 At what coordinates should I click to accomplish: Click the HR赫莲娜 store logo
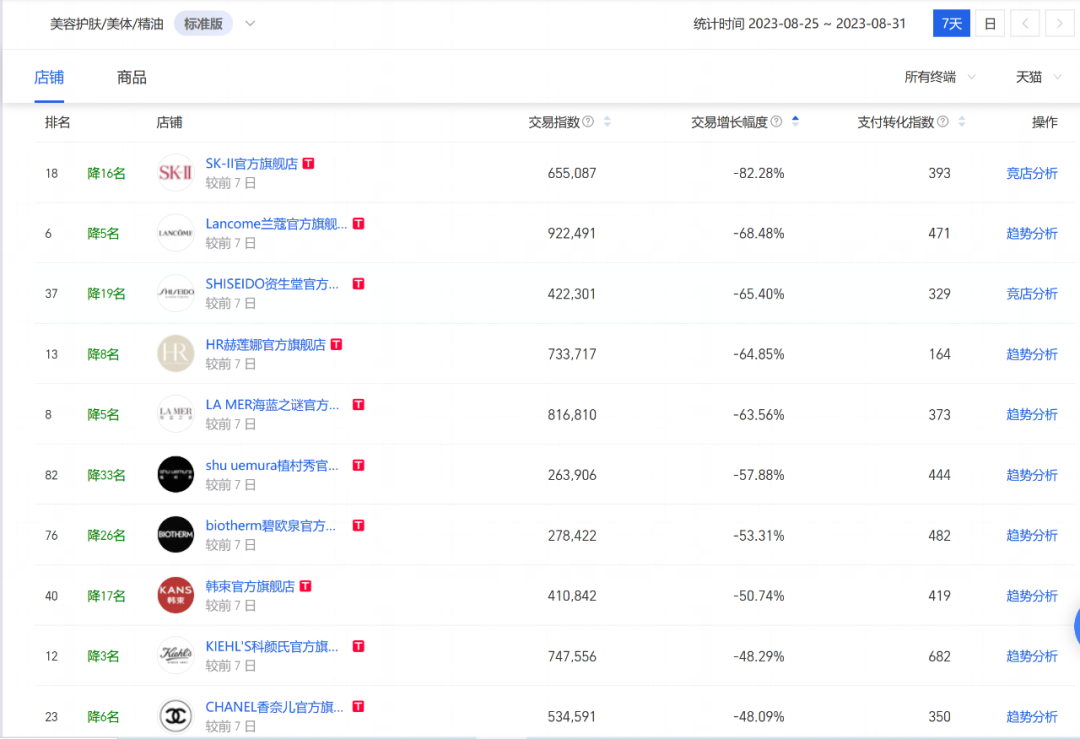coord(176,354)
